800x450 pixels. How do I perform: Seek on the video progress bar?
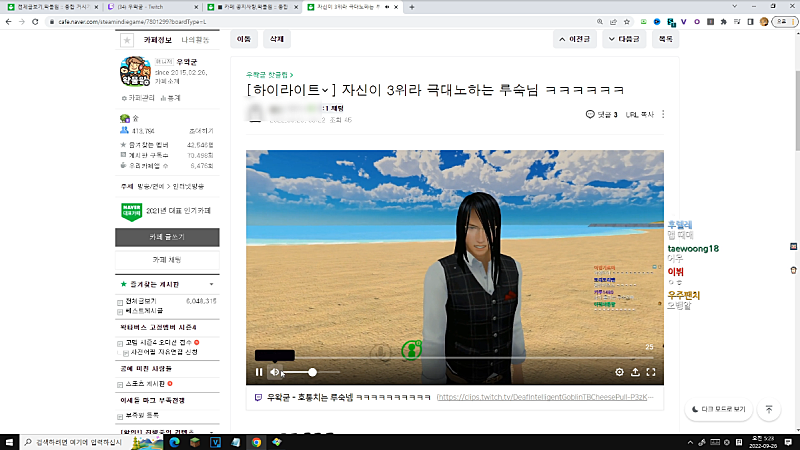[455, 358]
